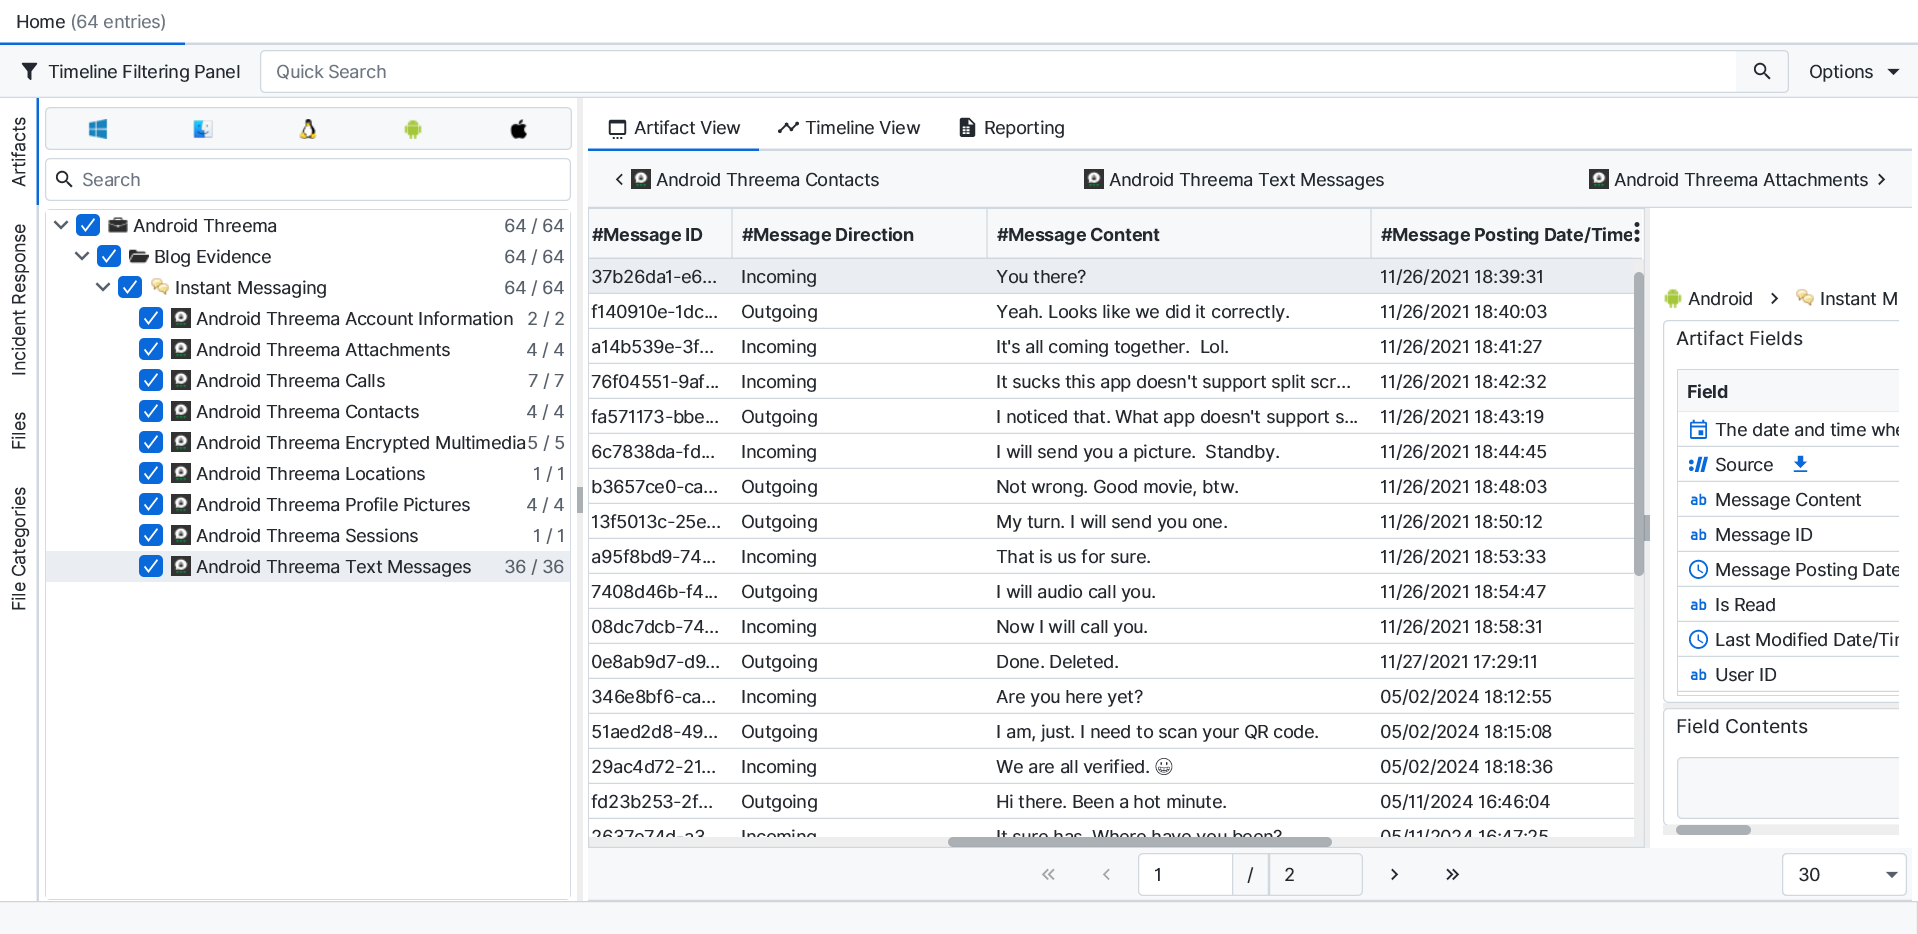Uncheck Android Threema Calls checkbox
The width and height of the screenshot is (1918, 934).
(151, 381)
